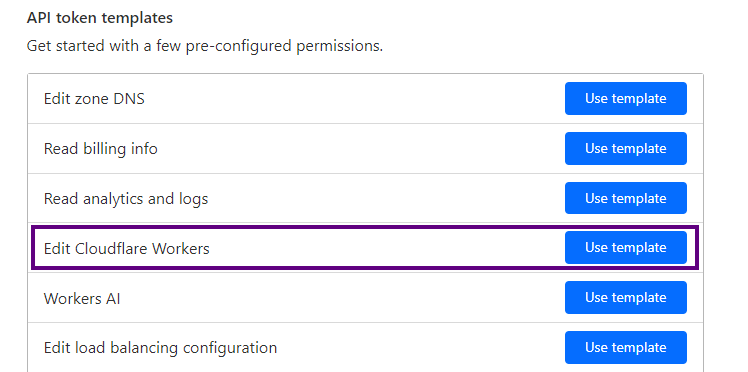Use template for Read billing info
Screen dimensions: 748x372
tap(625, 148)
